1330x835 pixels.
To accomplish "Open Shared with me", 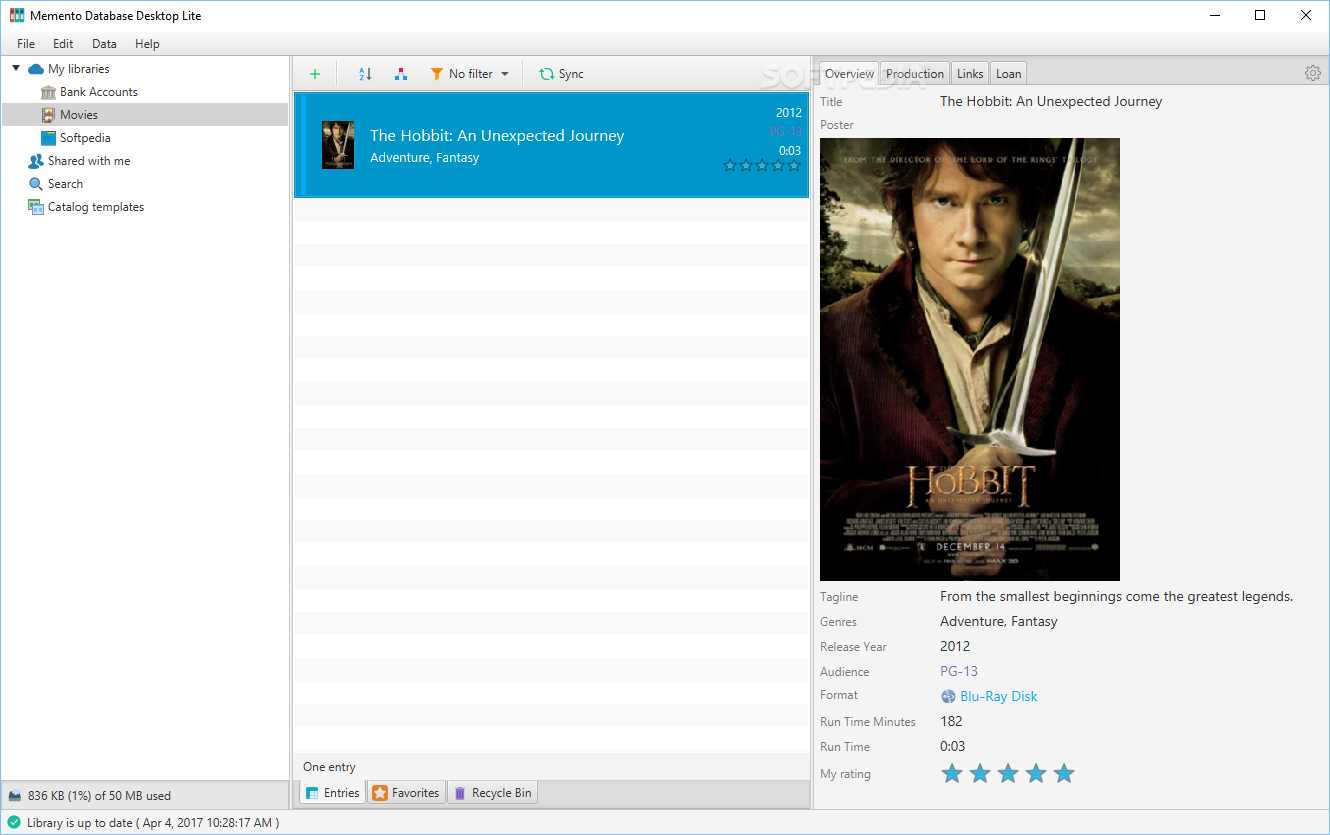I will coord(89,161).
